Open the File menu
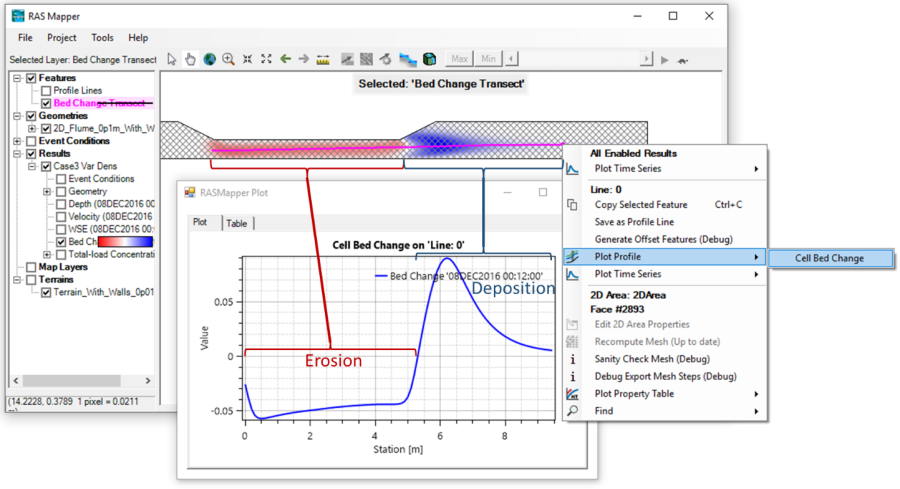The width and height of the screenshot is (900, 489). click(x=25, y=38)
